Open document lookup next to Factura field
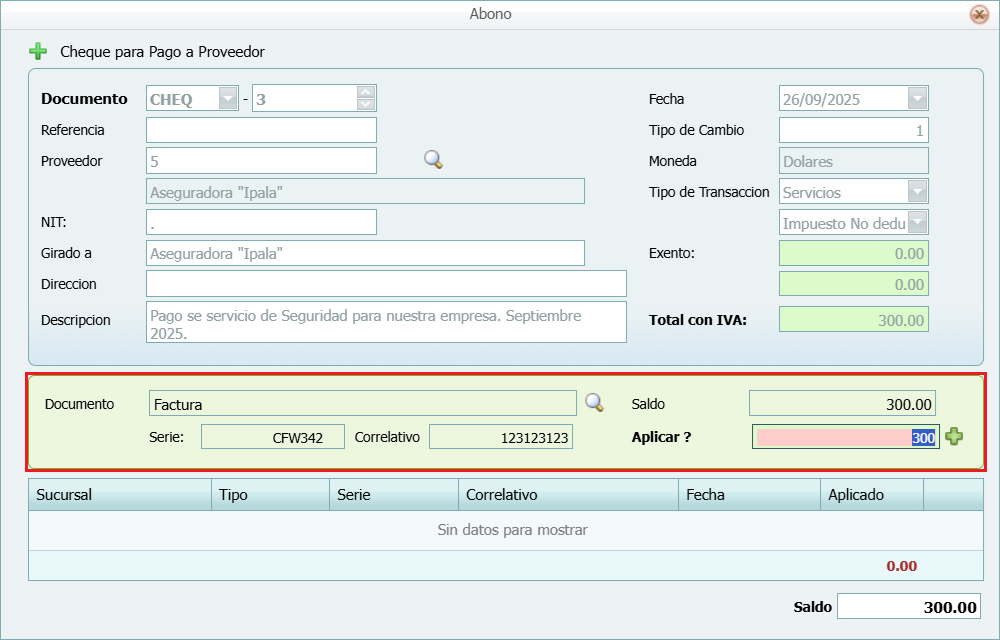 tap(595, 403)
